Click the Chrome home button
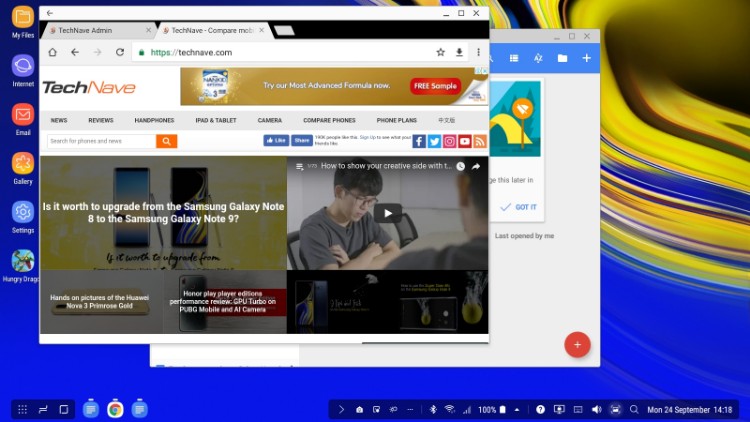Screen dimensions: 750x422 [53, 52]
